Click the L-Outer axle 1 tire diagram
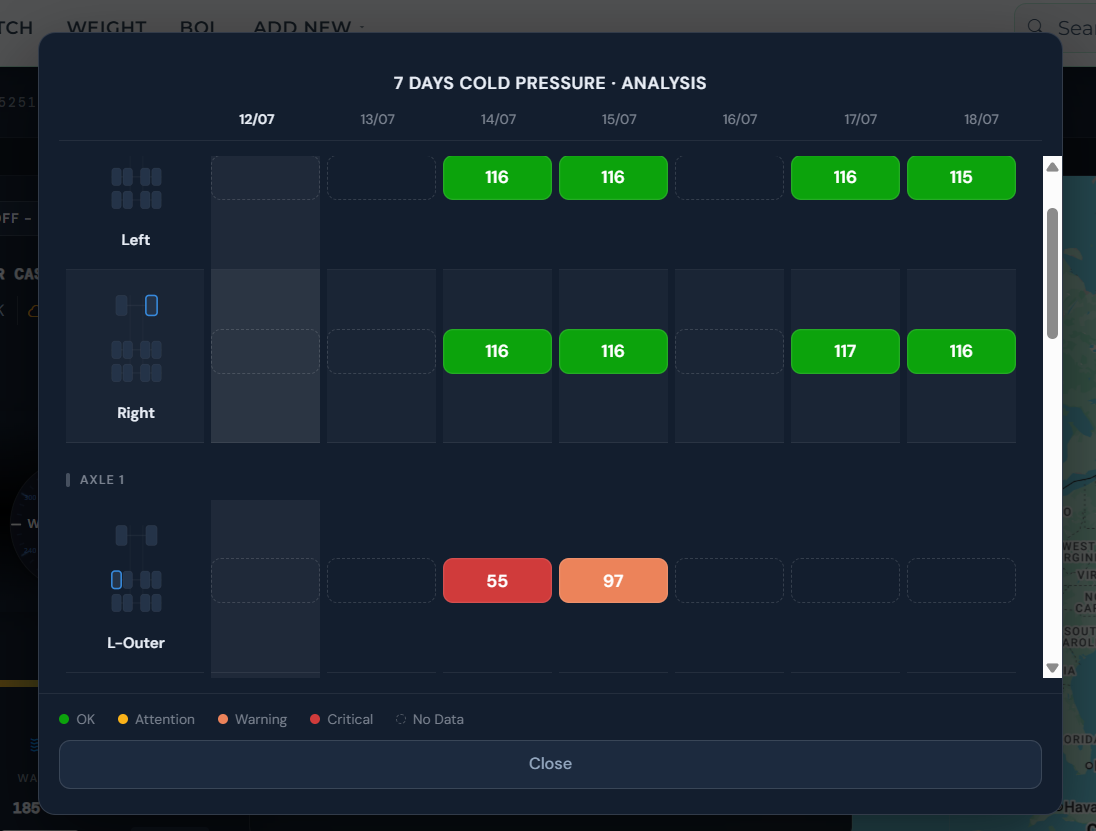Image resolution: width=1096 pixels, height=831 pixels. tap(136, 568)
